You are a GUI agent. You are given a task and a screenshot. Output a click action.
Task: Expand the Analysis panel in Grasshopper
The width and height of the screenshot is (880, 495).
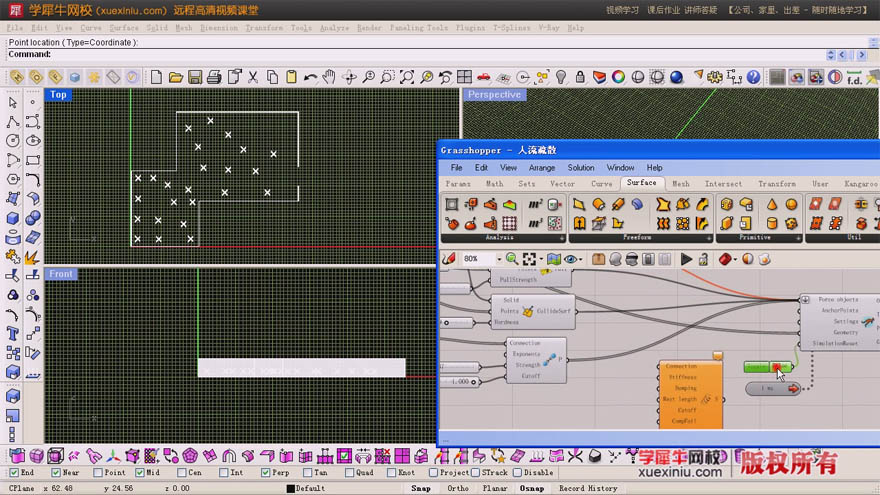(x=562, y=238)
